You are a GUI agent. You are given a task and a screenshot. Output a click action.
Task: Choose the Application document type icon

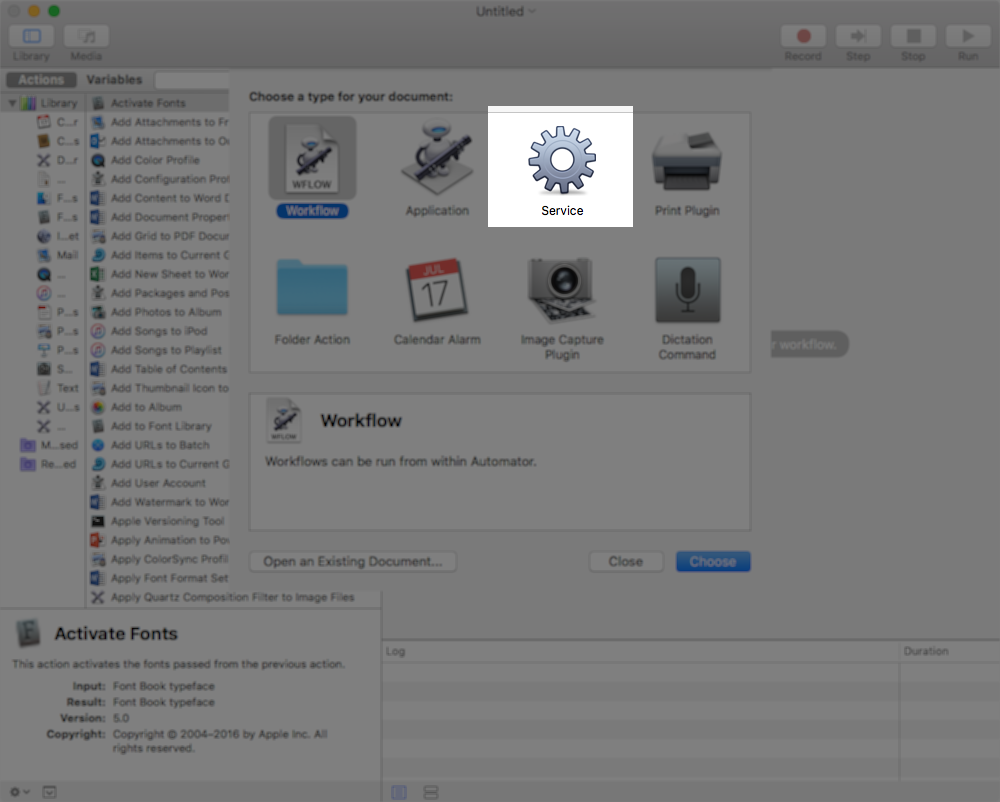(436, 158)
